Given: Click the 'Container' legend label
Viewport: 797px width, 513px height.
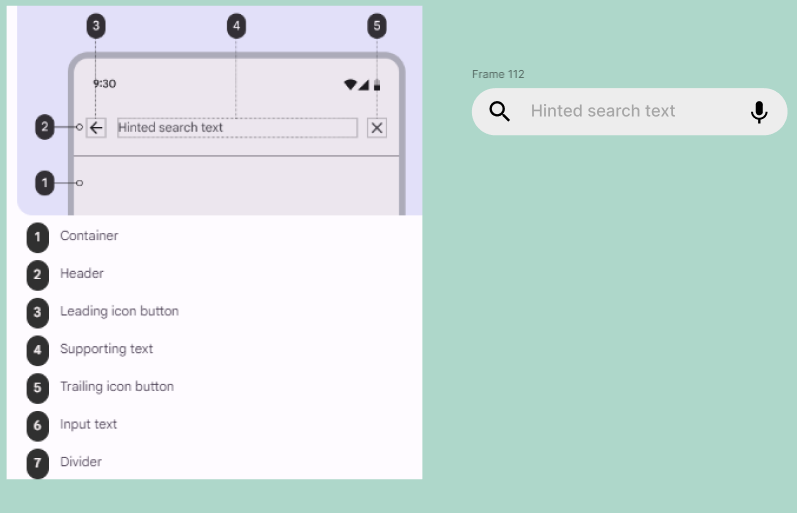Looking at the screenshot, I should click(89, 236).
